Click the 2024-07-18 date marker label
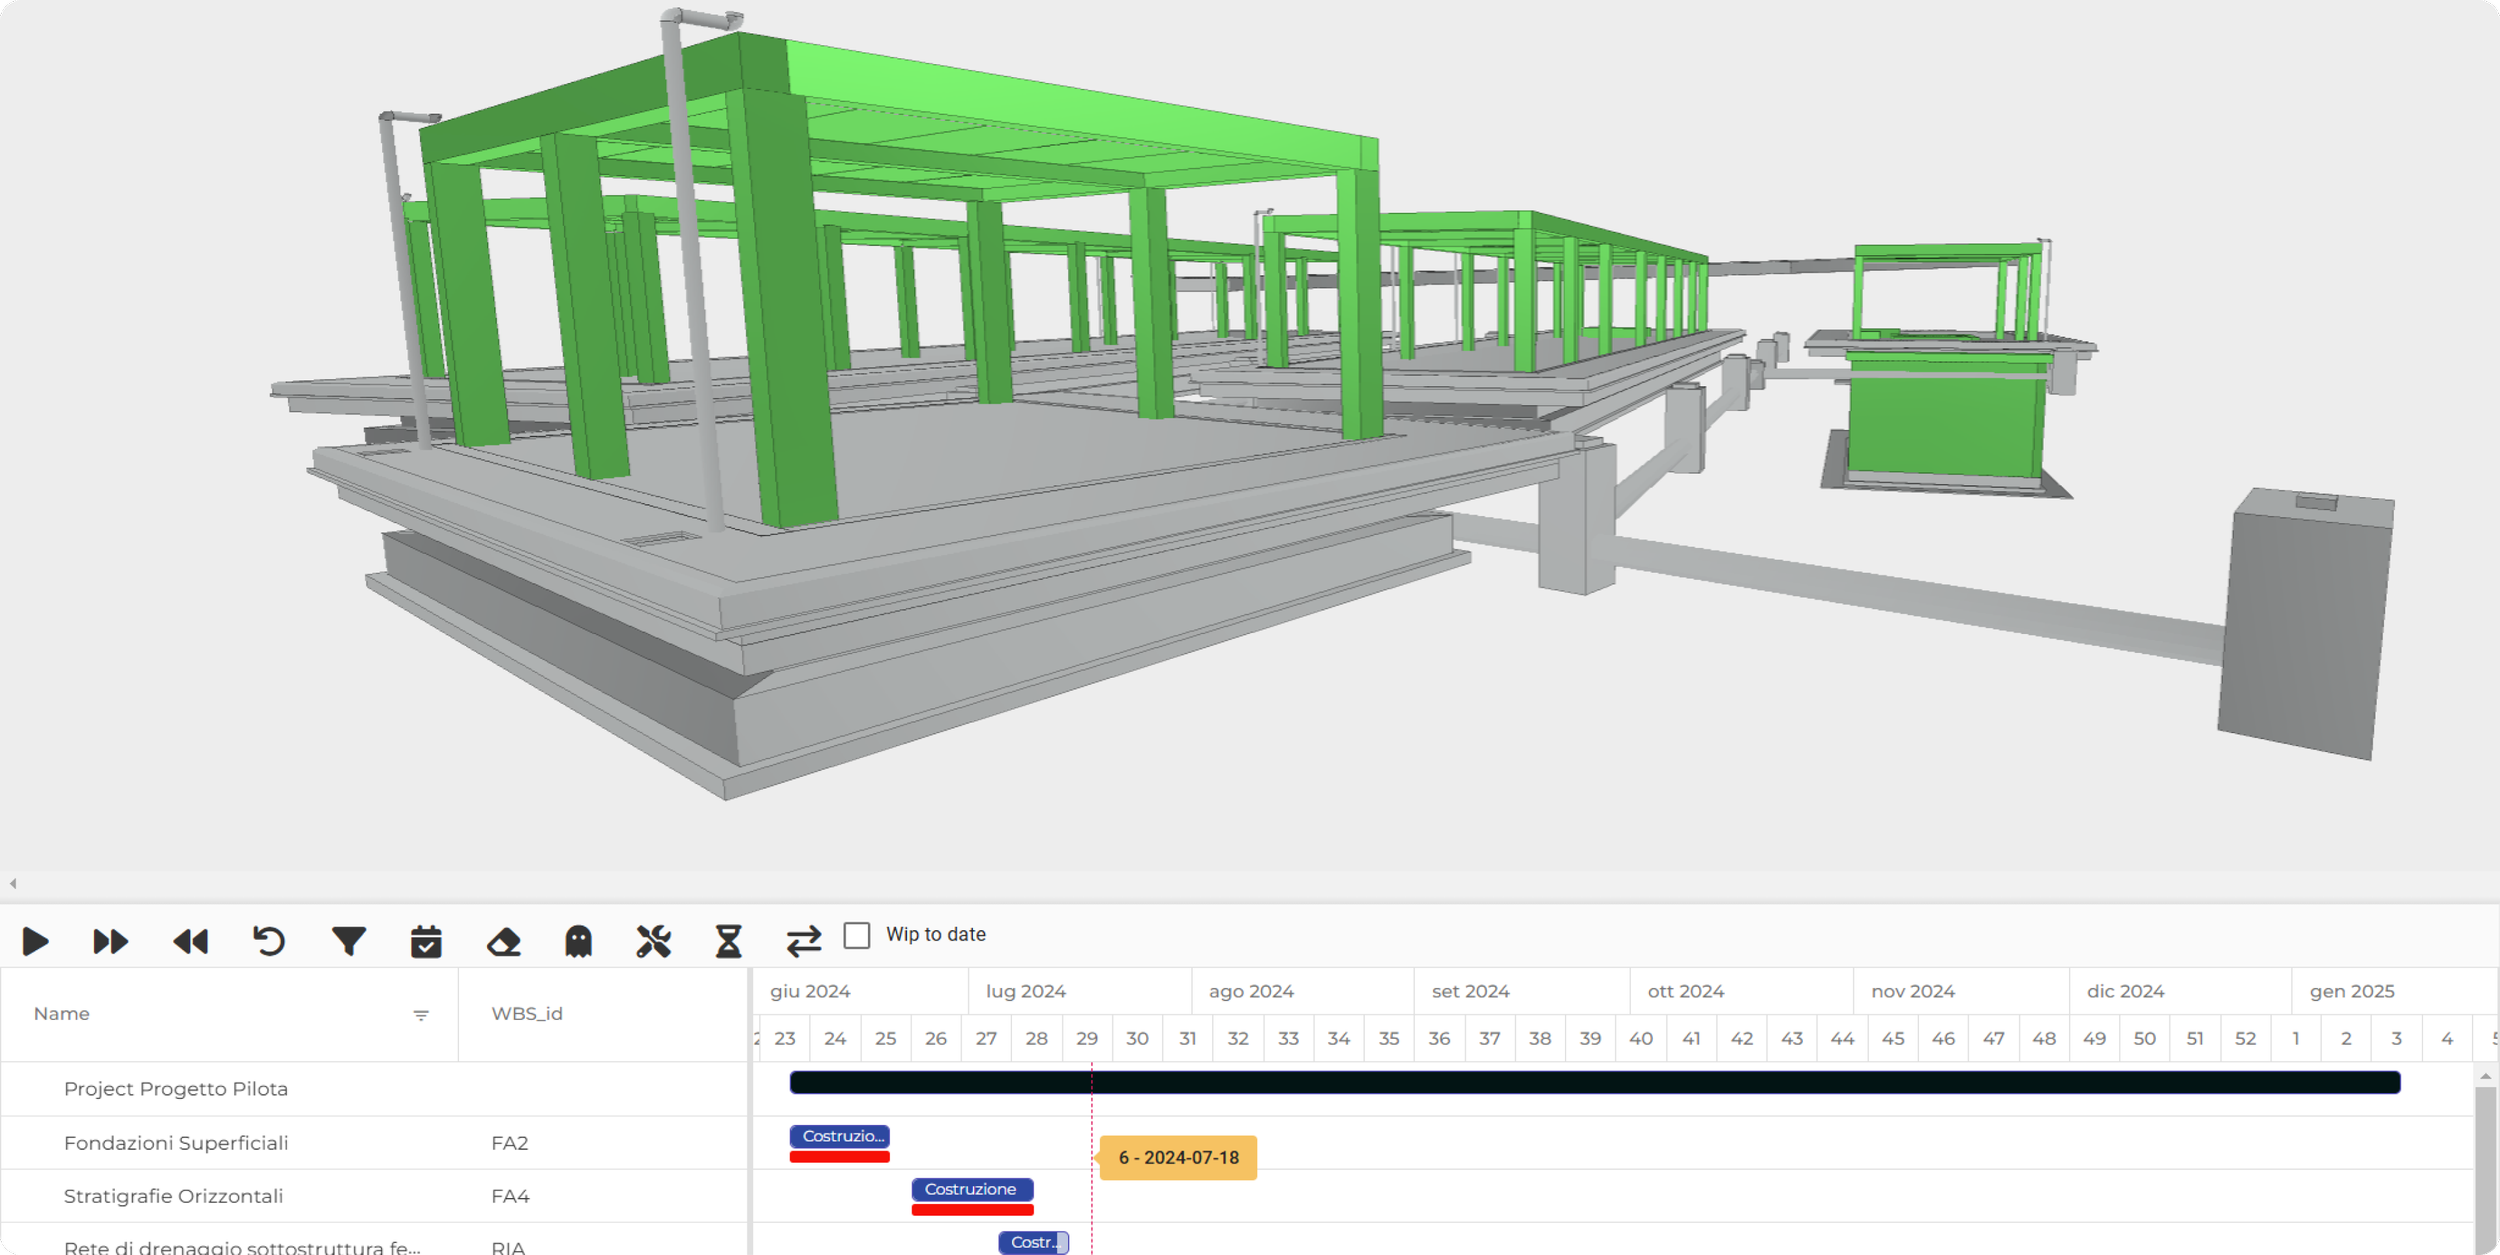This screenshot has width=2500, height=1255. 1178,1158
